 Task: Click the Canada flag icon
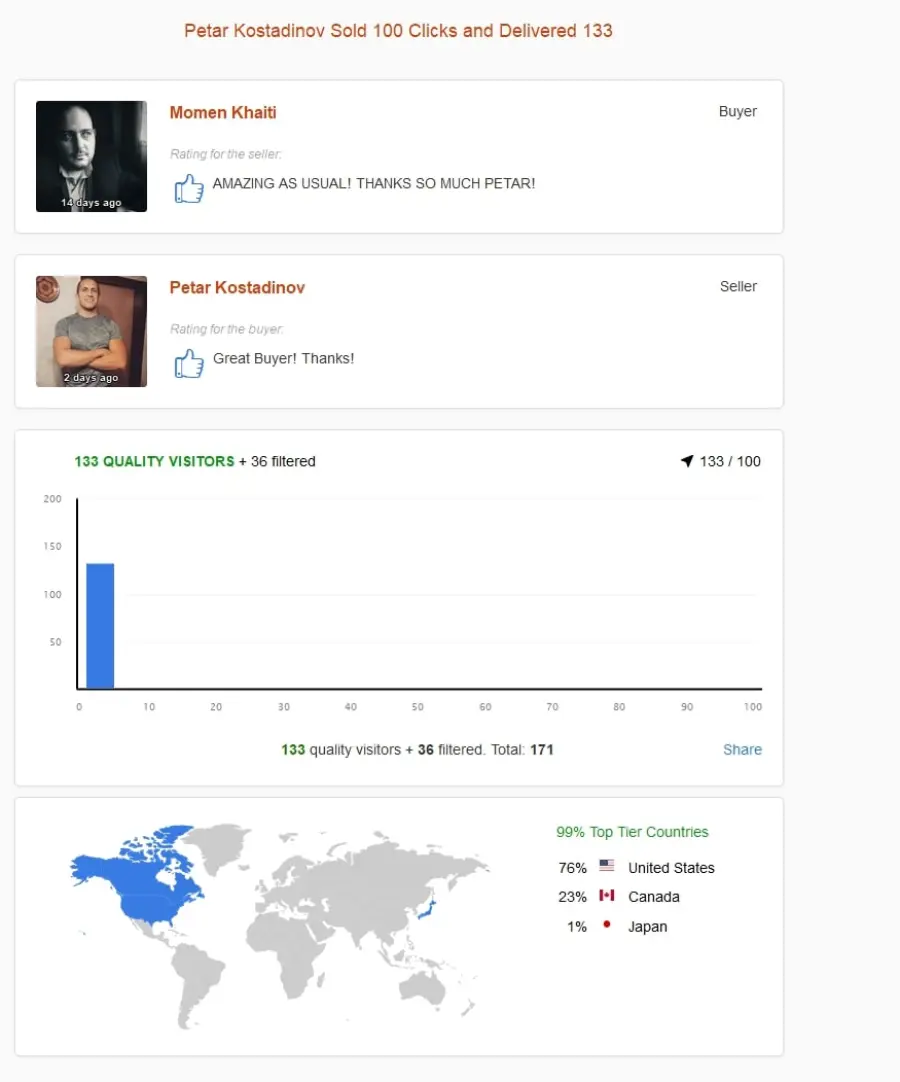pyautogui.click(x=607, y=895)
